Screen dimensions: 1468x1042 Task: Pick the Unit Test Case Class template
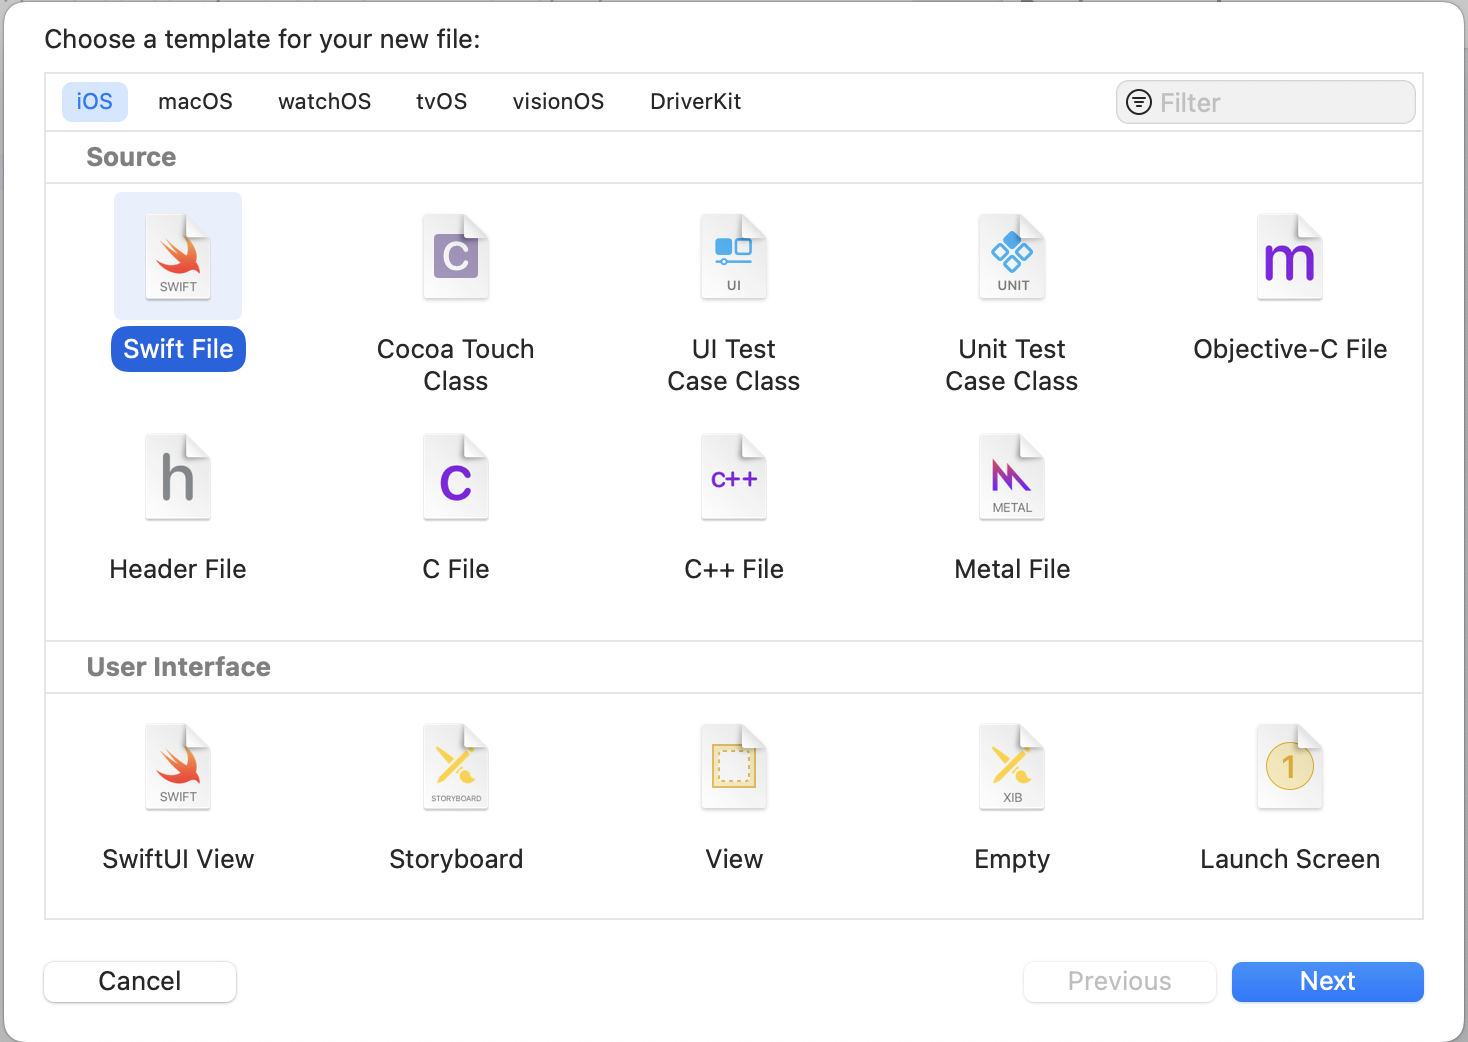click(1012, 256)
